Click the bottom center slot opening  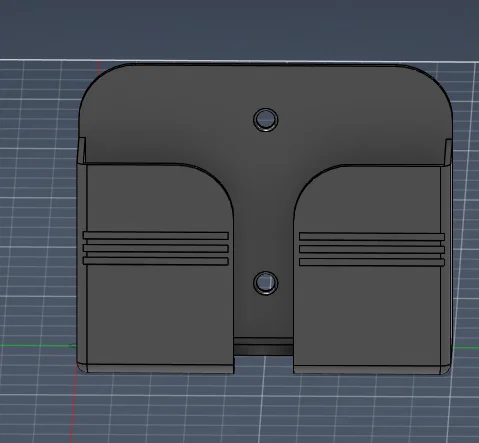[263, 347]
